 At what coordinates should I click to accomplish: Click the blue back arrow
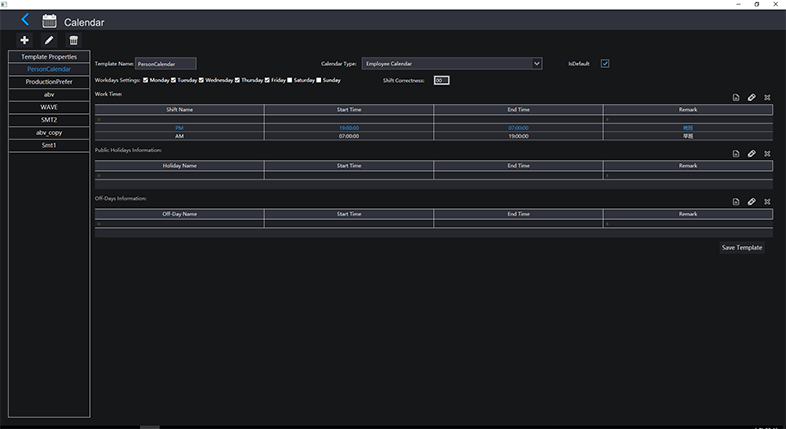25,20
